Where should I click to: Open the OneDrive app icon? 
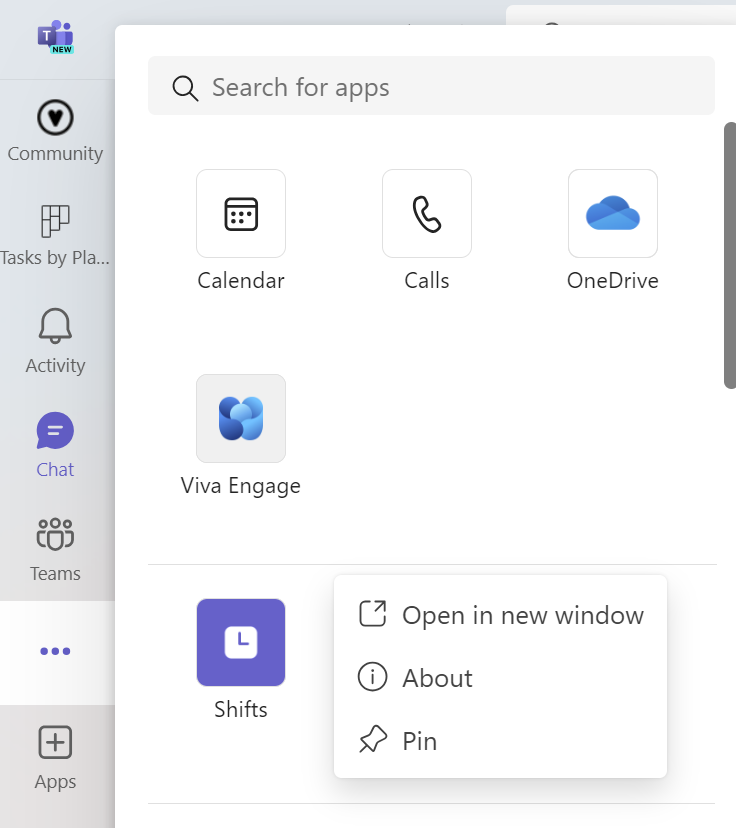click(613, 214)
